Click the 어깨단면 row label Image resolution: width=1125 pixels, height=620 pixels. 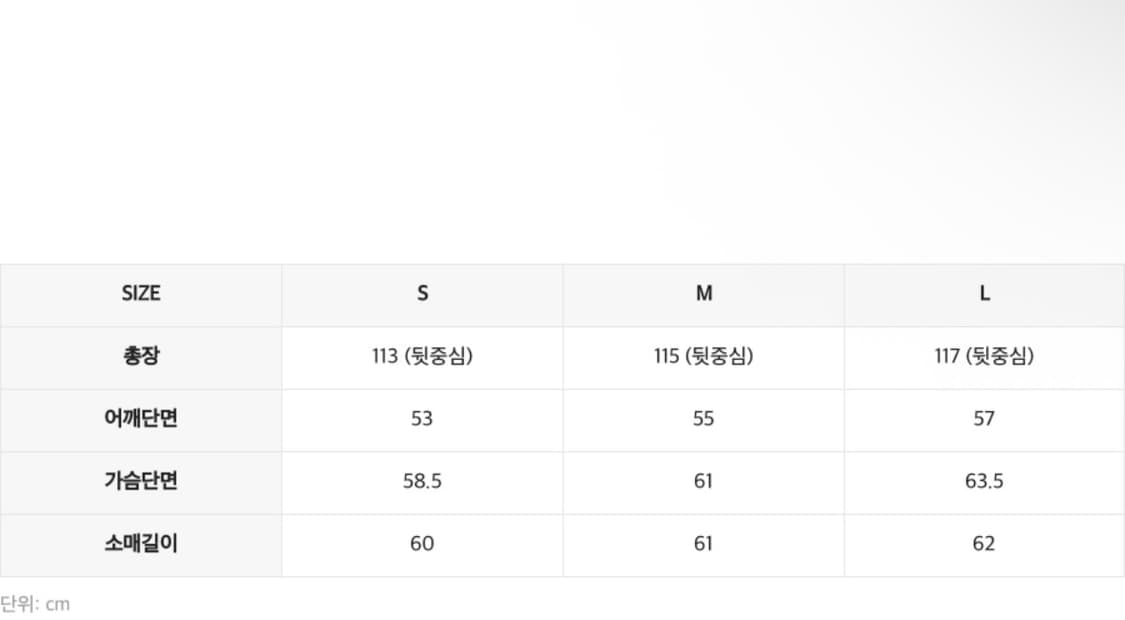(141, 418)
